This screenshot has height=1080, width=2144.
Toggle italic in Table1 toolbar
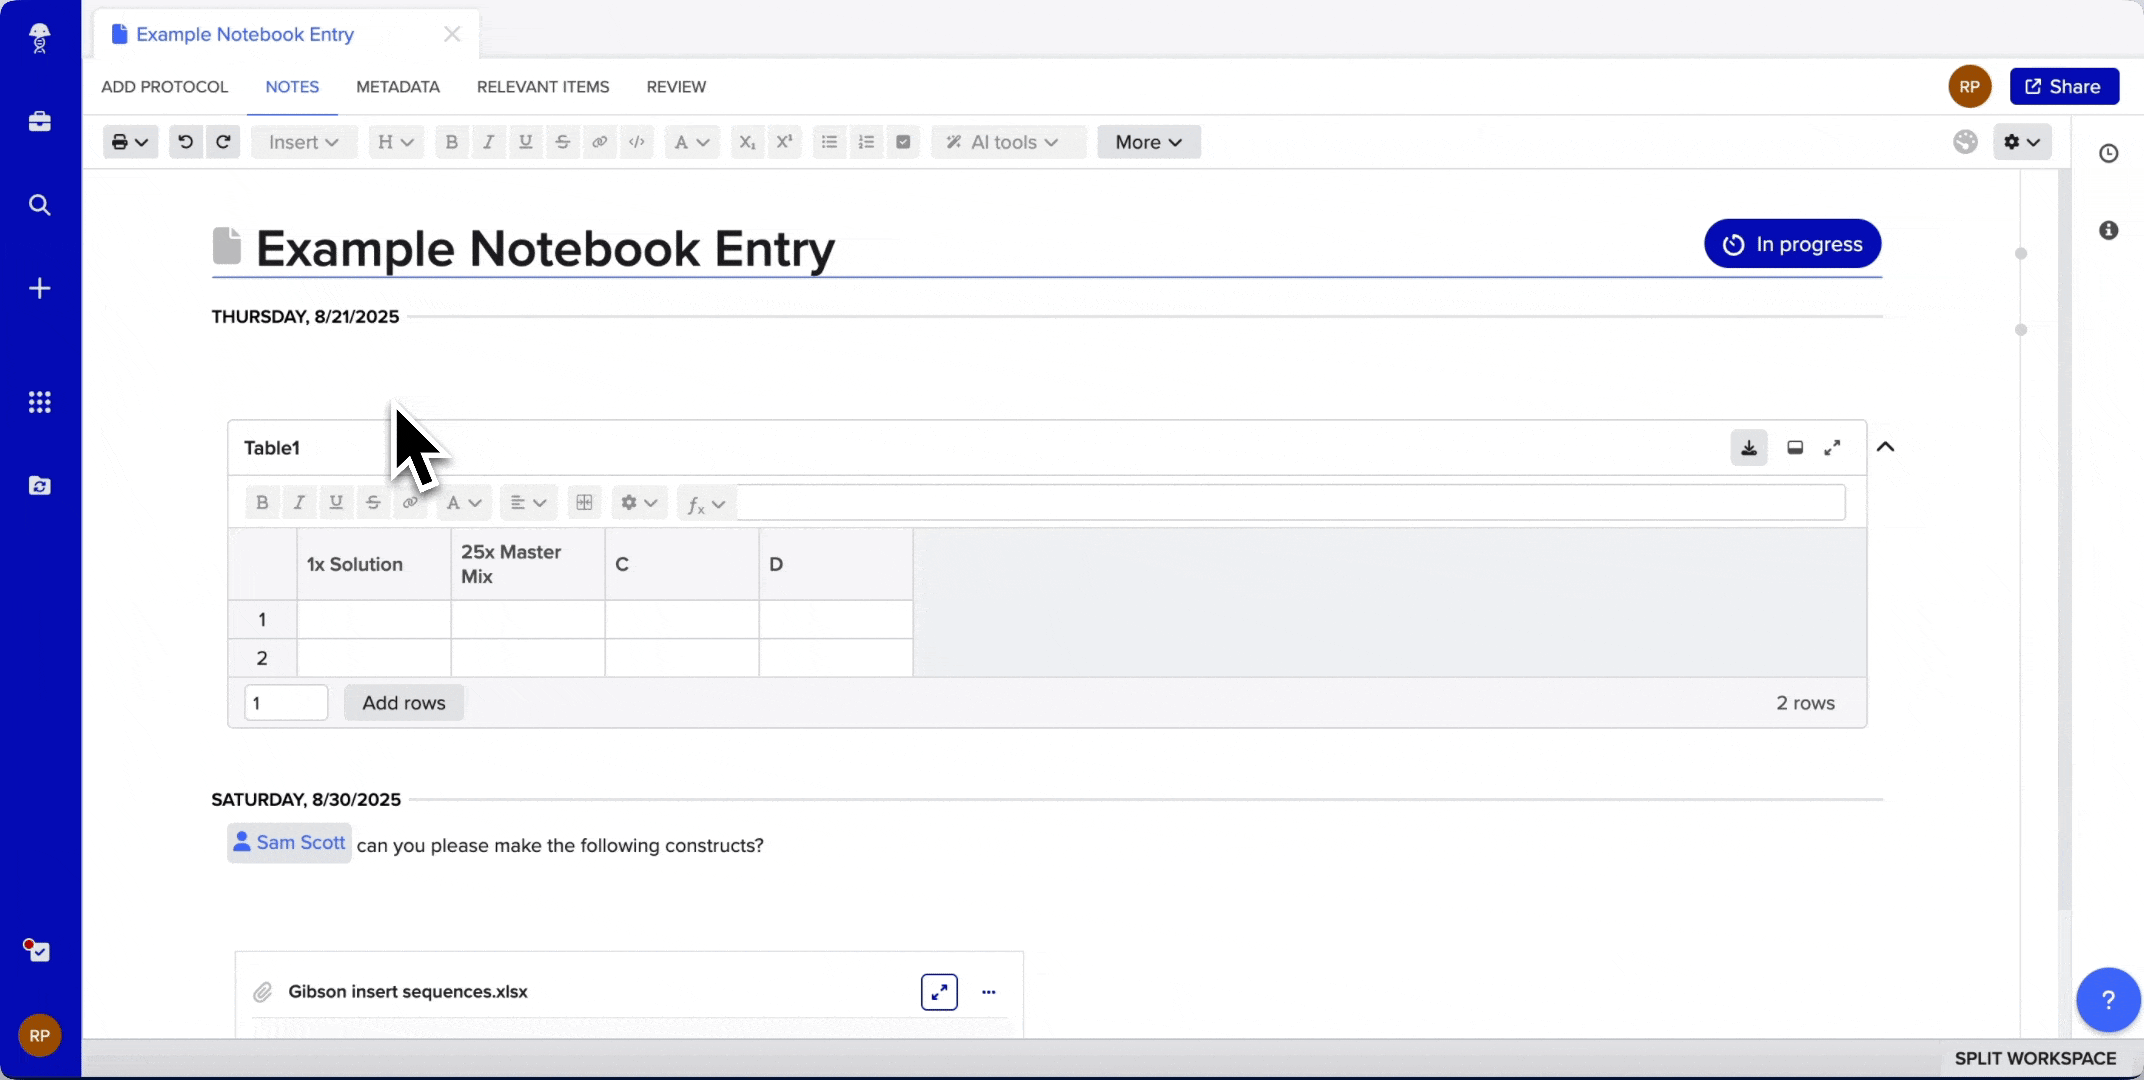pyautogui.click(x=299, y=503)
